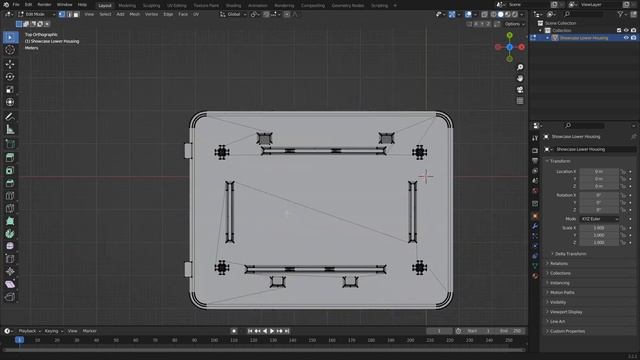Click the zoom view magnifier icon
Image resolution: width=640 pixels, height=360 pixels.
coord(520,67)
